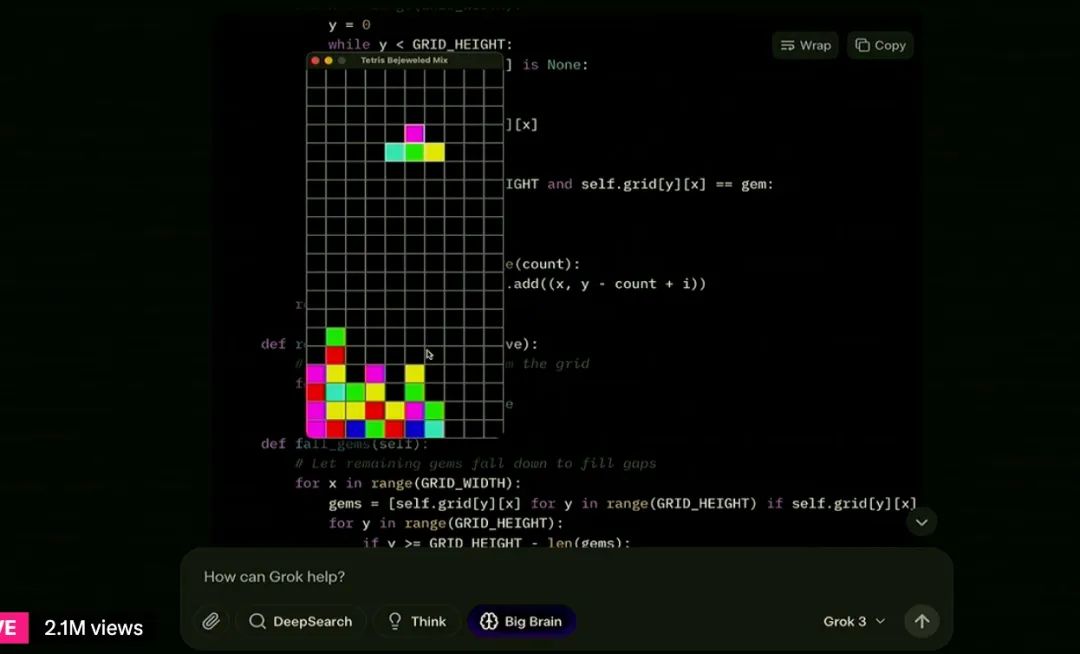
Task: Send message with the up arrow button
Action: point(922,622)
